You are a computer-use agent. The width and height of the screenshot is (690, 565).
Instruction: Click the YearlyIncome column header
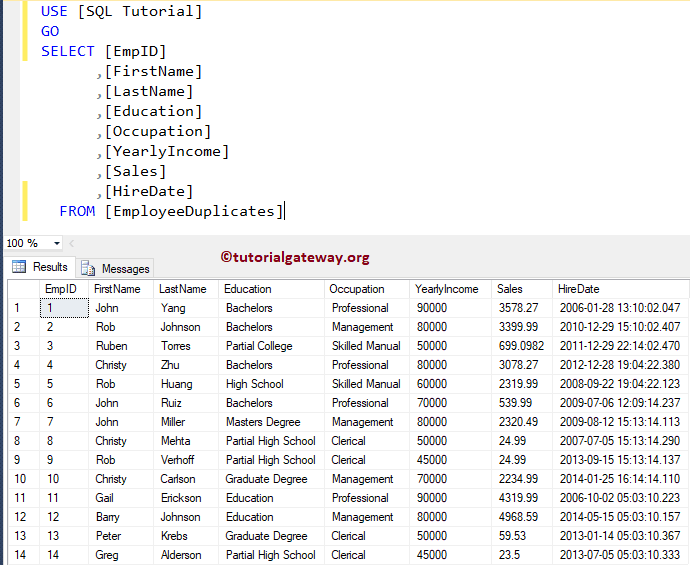point(447,289)
